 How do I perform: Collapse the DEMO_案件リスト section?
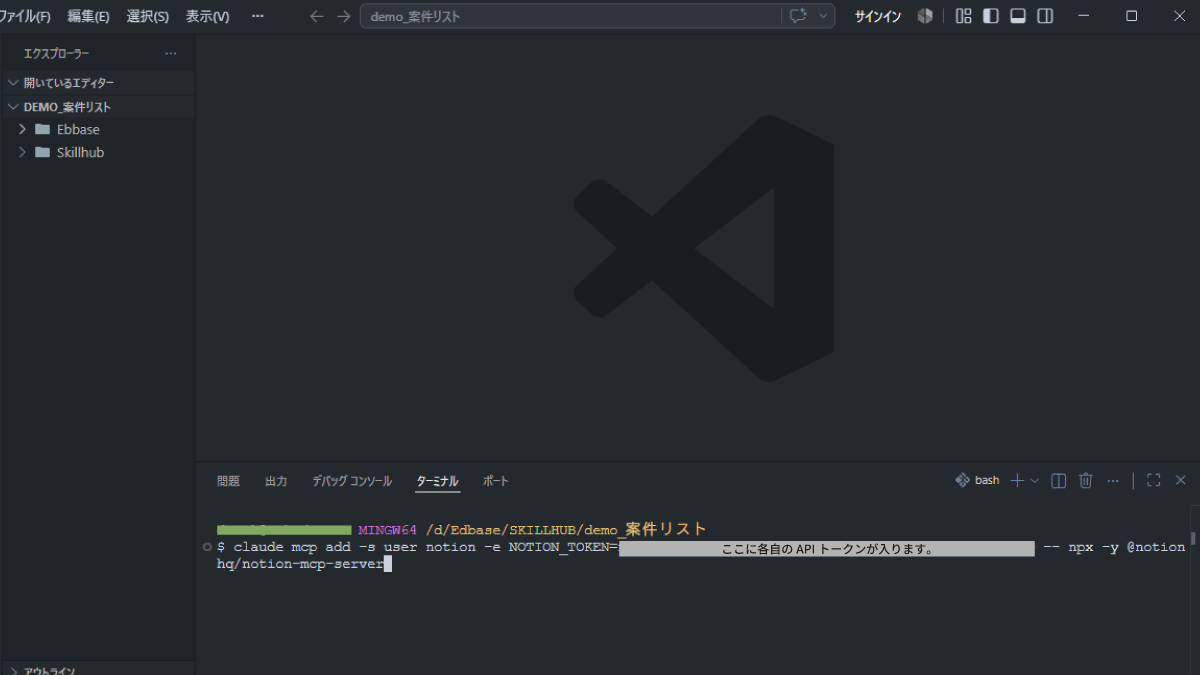pyautogui.click(x=98, y=106)
